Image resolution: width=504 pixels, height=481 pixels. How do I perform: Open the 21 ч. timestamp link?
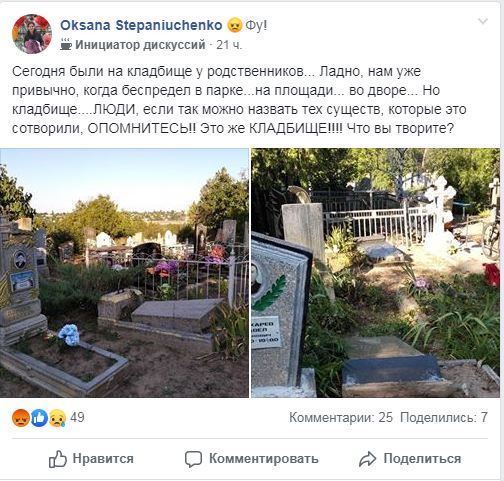pyautogui.click(x=229, y=45)
